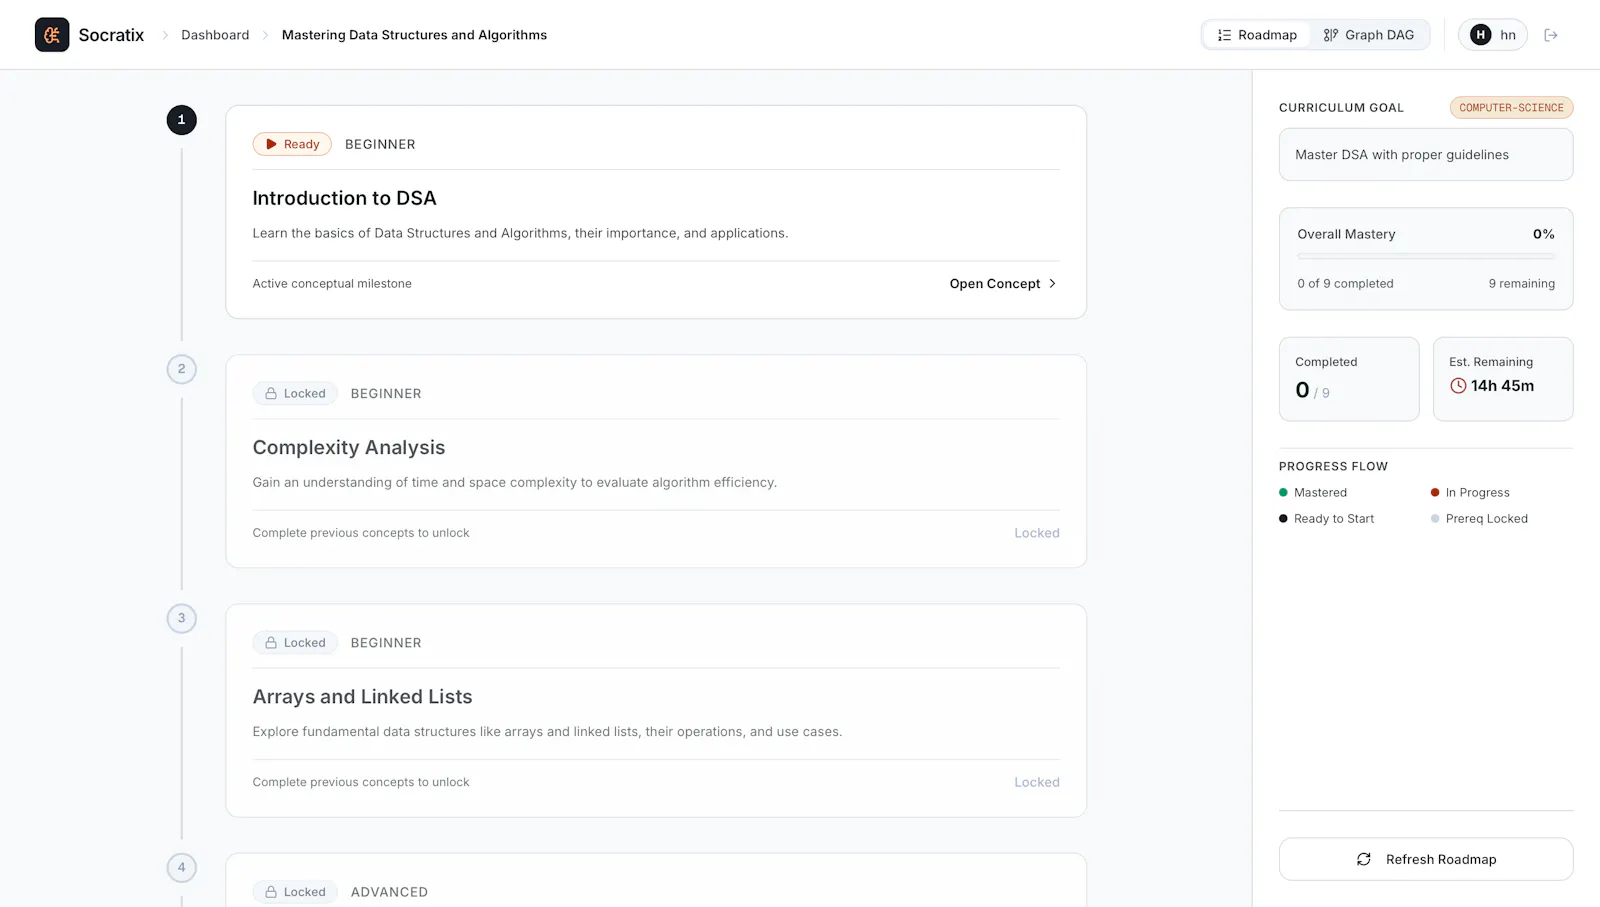Click the COMPUTER-SCIENCE tag
The height and width of the screenshot is (907, 1600).
pos(1511,108)
